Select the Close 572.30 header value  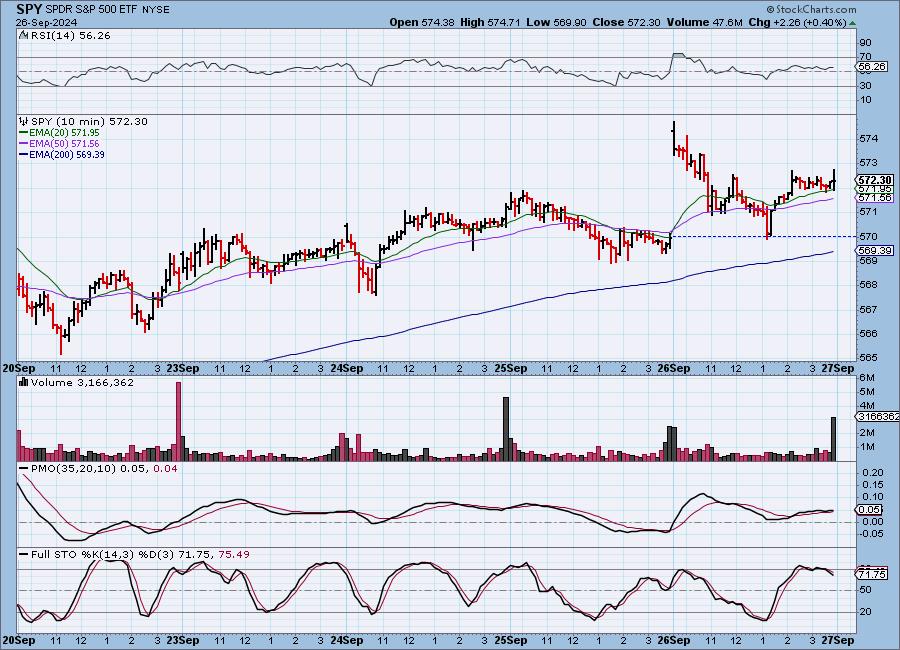coord(626,22)
